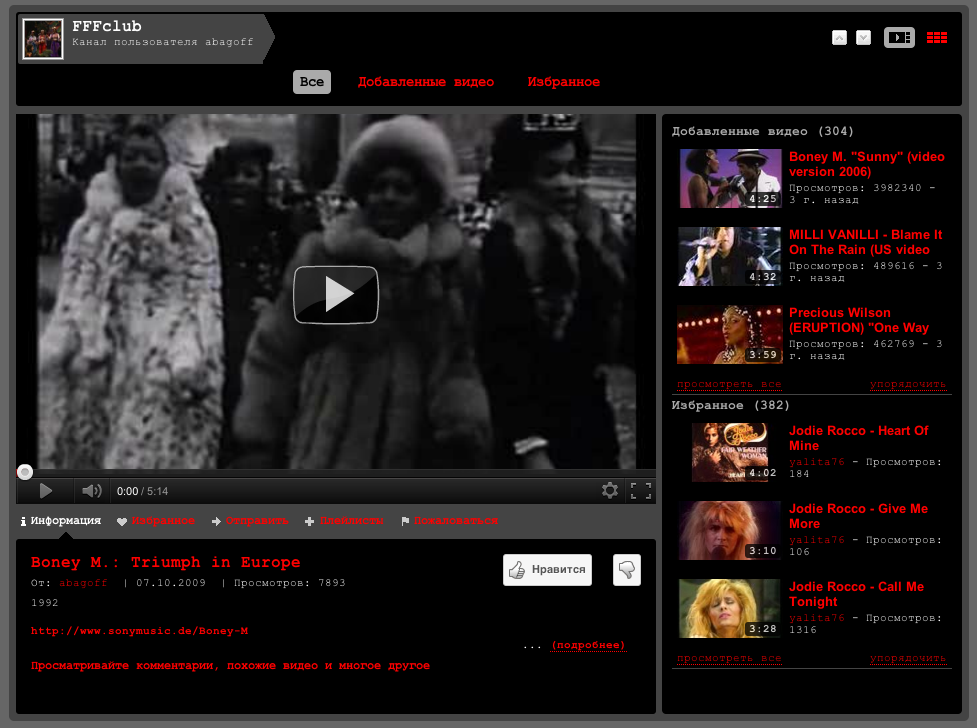Mute the video using speaker icon
977x728 pixels.
click(x=92, y=491)
